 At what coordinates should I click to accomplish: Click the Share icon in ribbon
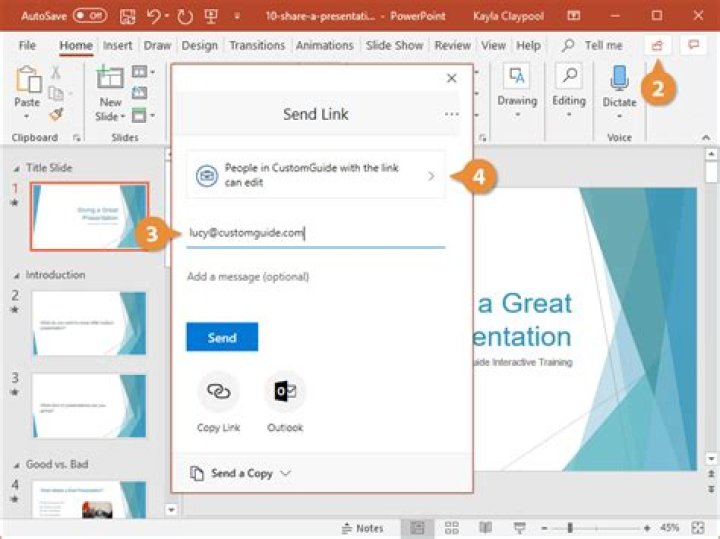(657, 45)
